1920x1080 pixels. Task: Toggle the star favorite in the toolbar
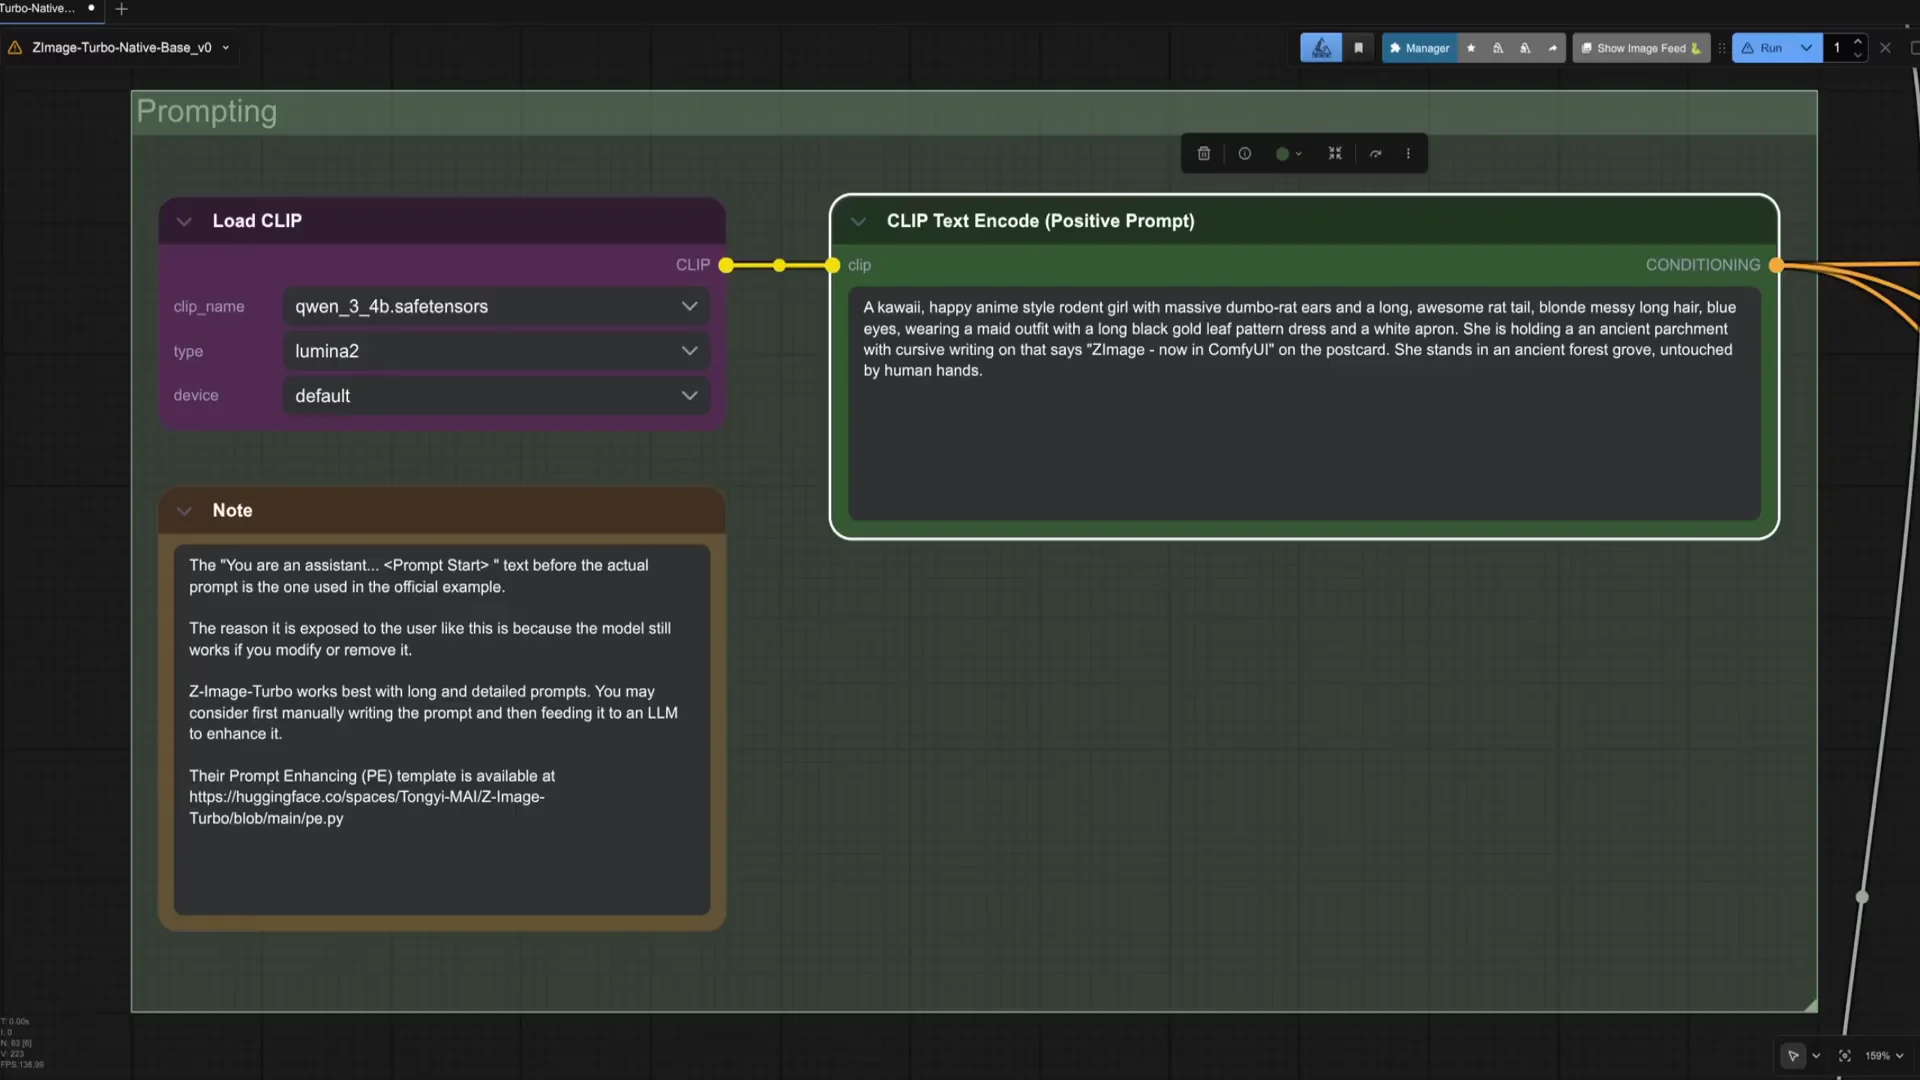click(1470, 47)
